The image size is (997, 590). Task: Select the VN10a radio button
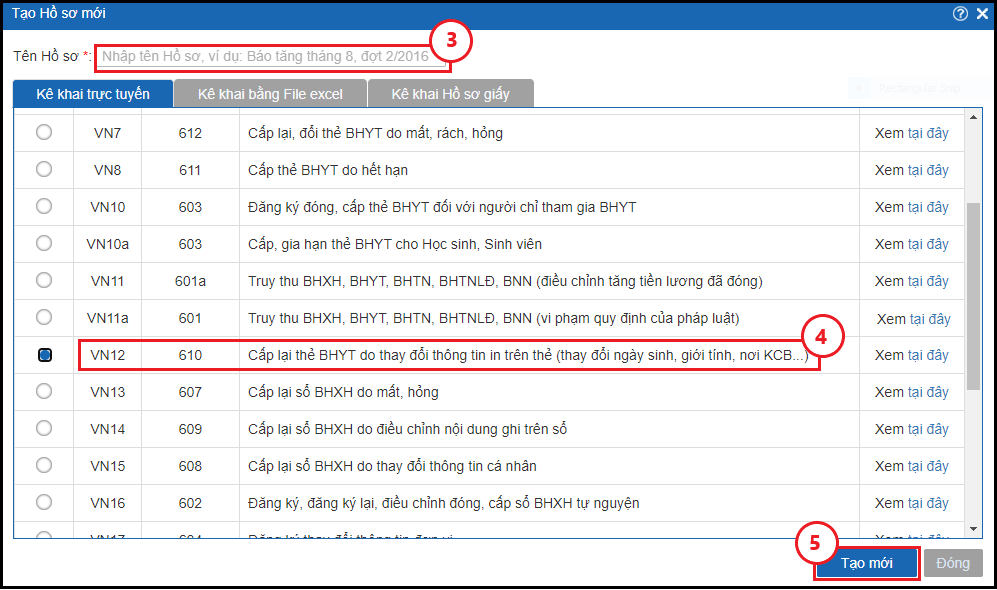pos(44,243)
